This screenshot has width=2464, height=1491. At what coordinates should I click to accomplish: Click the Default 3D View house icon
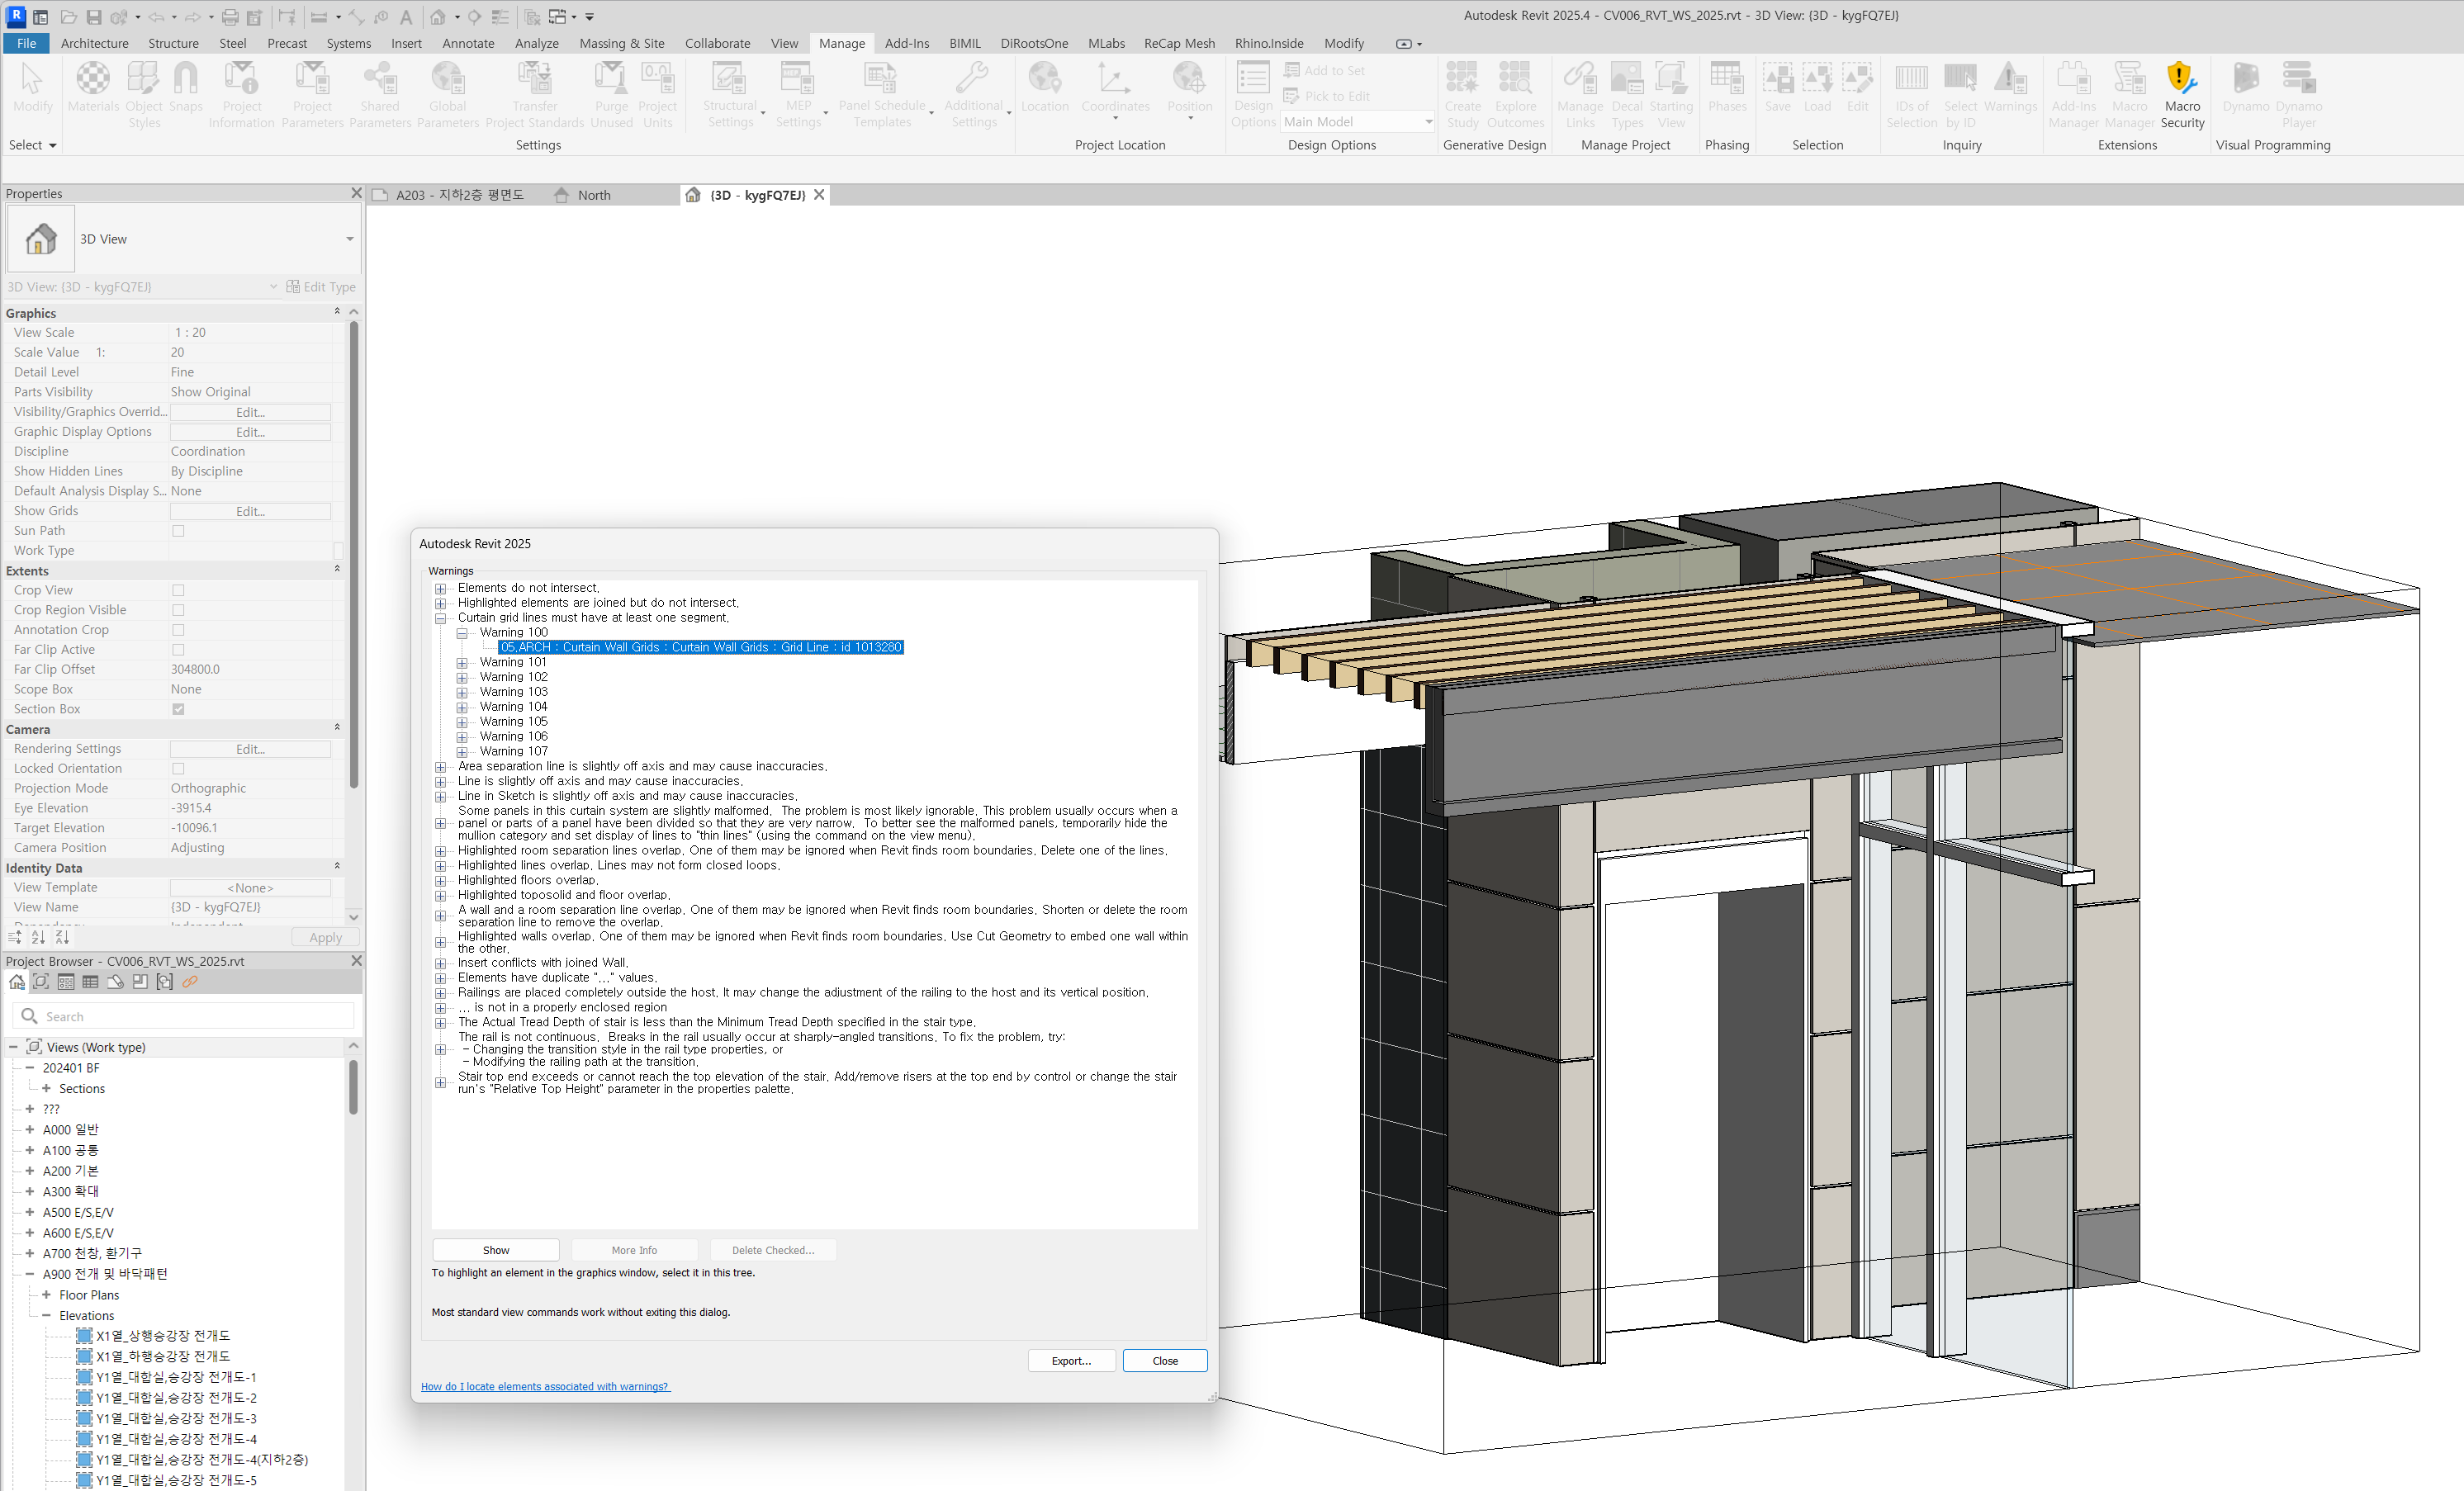438,17
